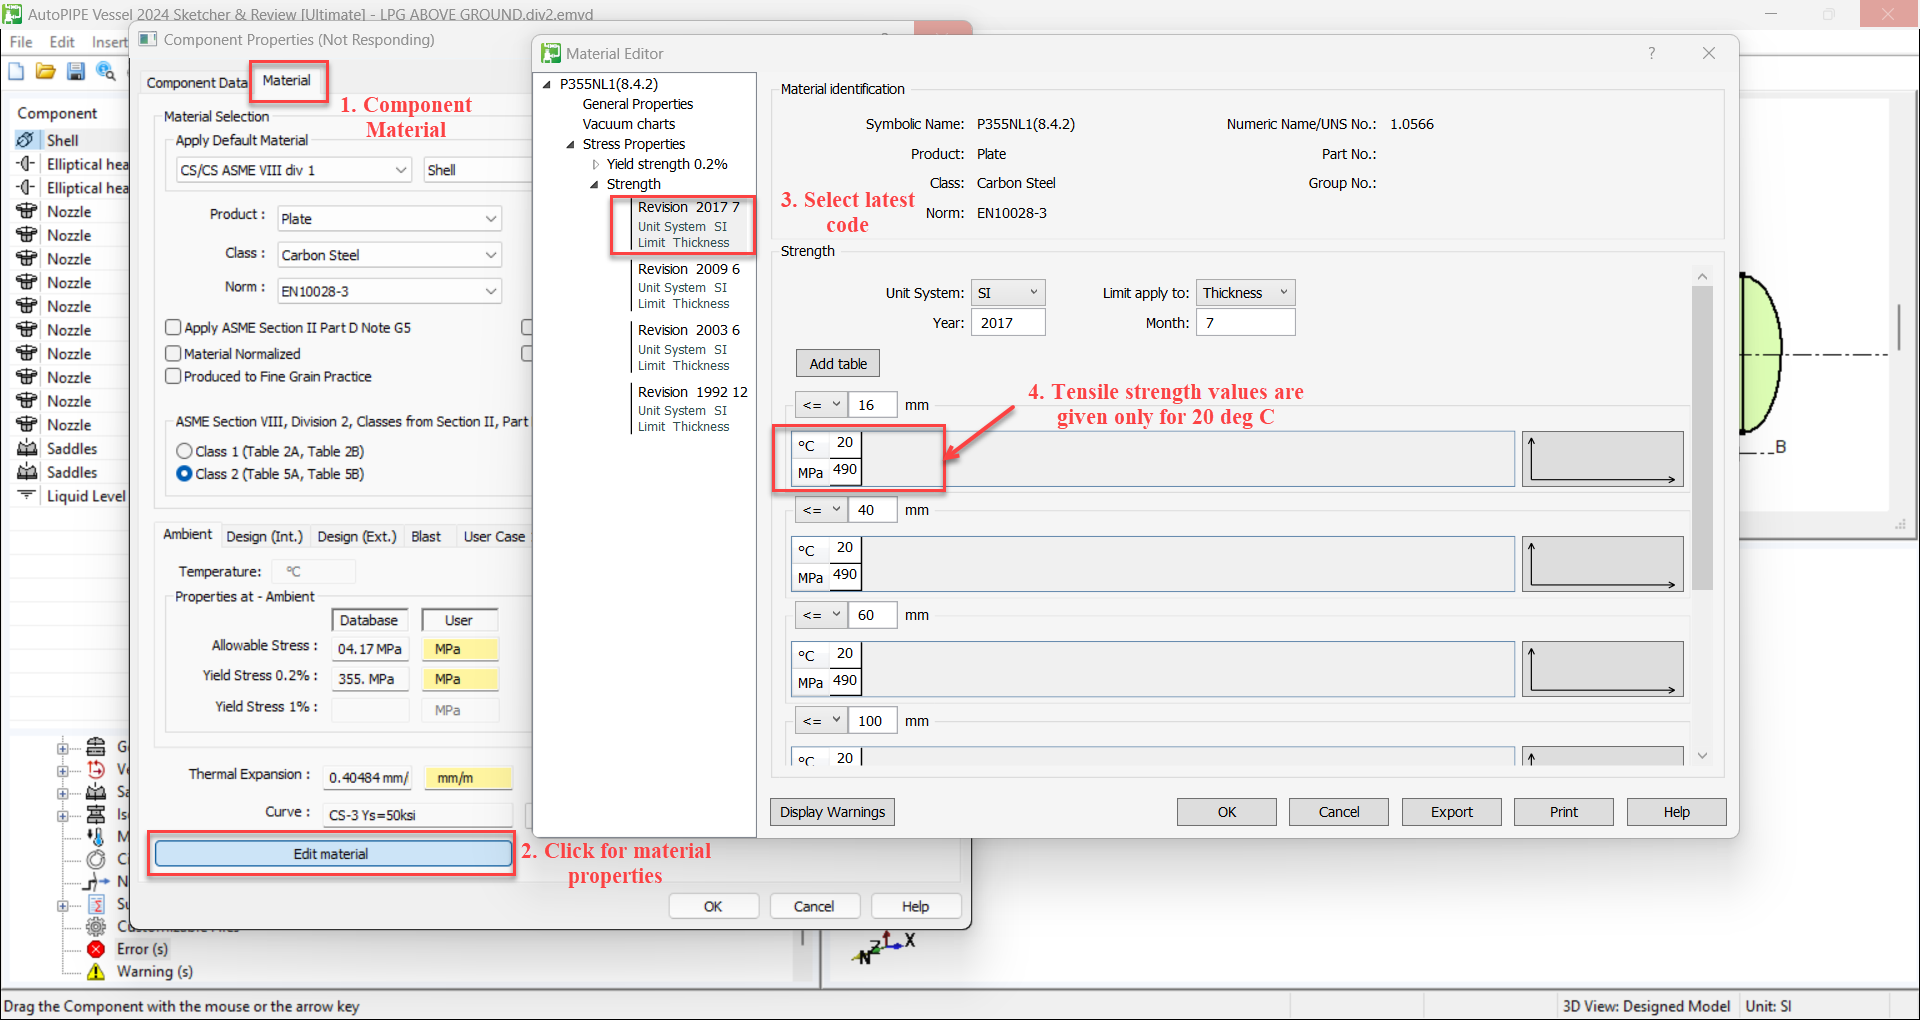Switch to the Design (Ext.) tab
This screenshot has height=1020, width=1920.
coord(356,537)
